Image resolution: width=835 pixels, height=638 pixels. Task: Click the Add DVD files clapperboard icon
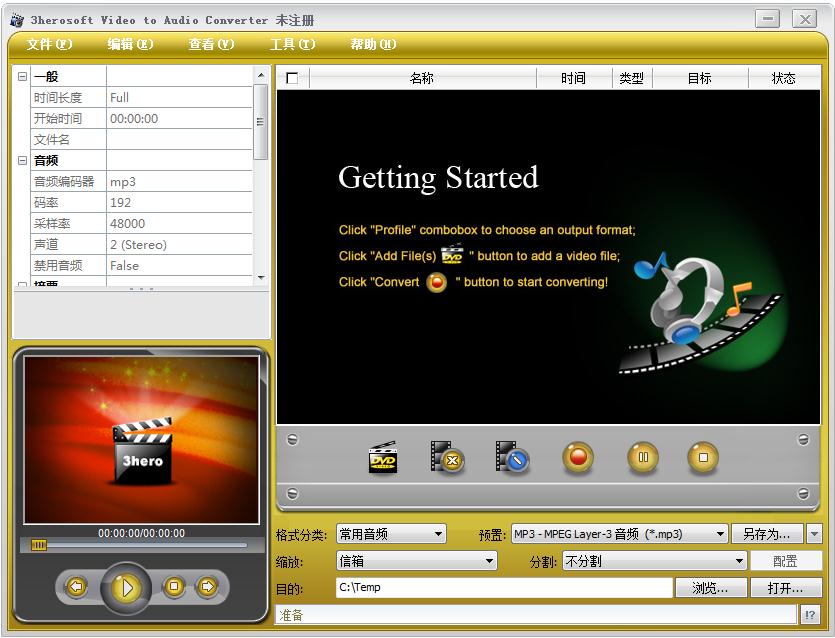pyautogui.click(x=383, y=458)
